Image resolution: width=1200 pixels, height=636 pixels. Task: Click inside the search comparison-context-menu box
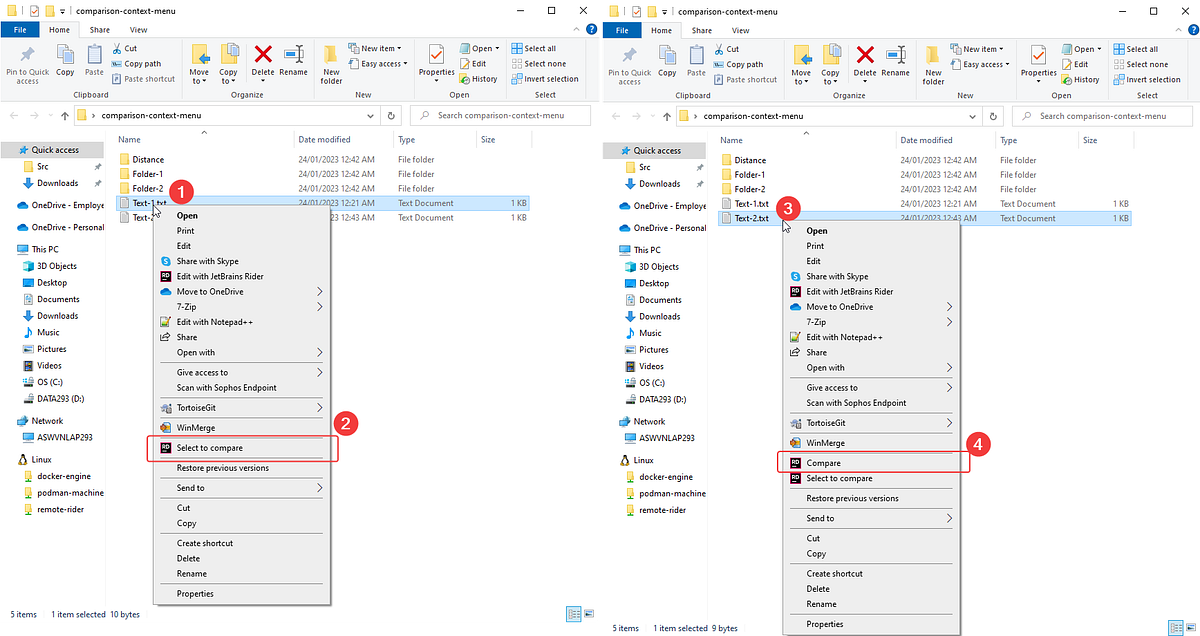pos(500,115)
